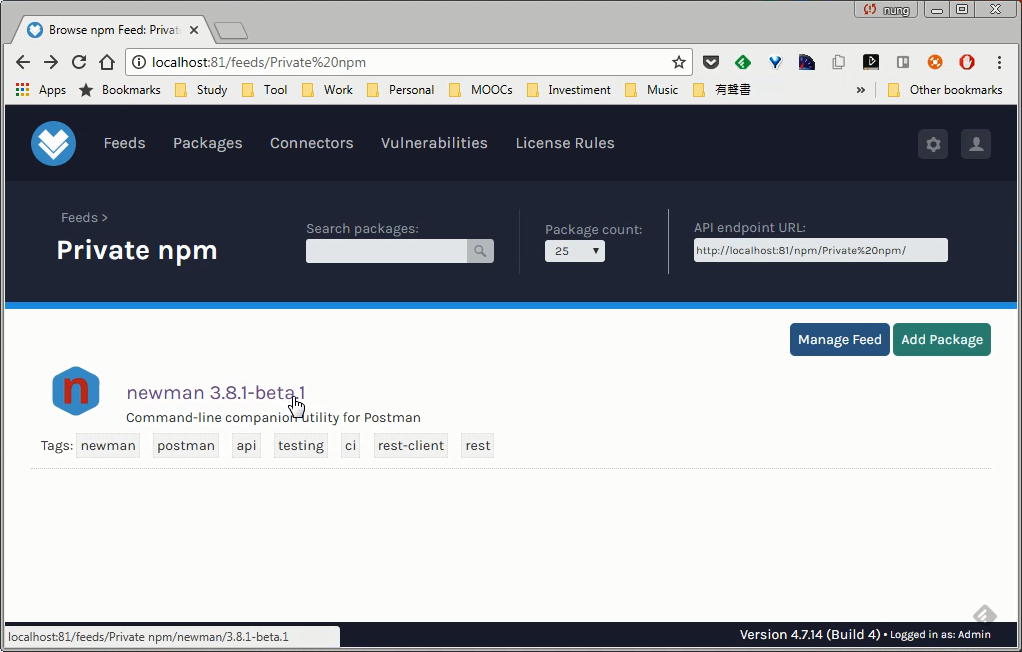The height and width of the screenshot is (652, 1022).
Task: Click the Manage Feed button
Action: (840, 340)
